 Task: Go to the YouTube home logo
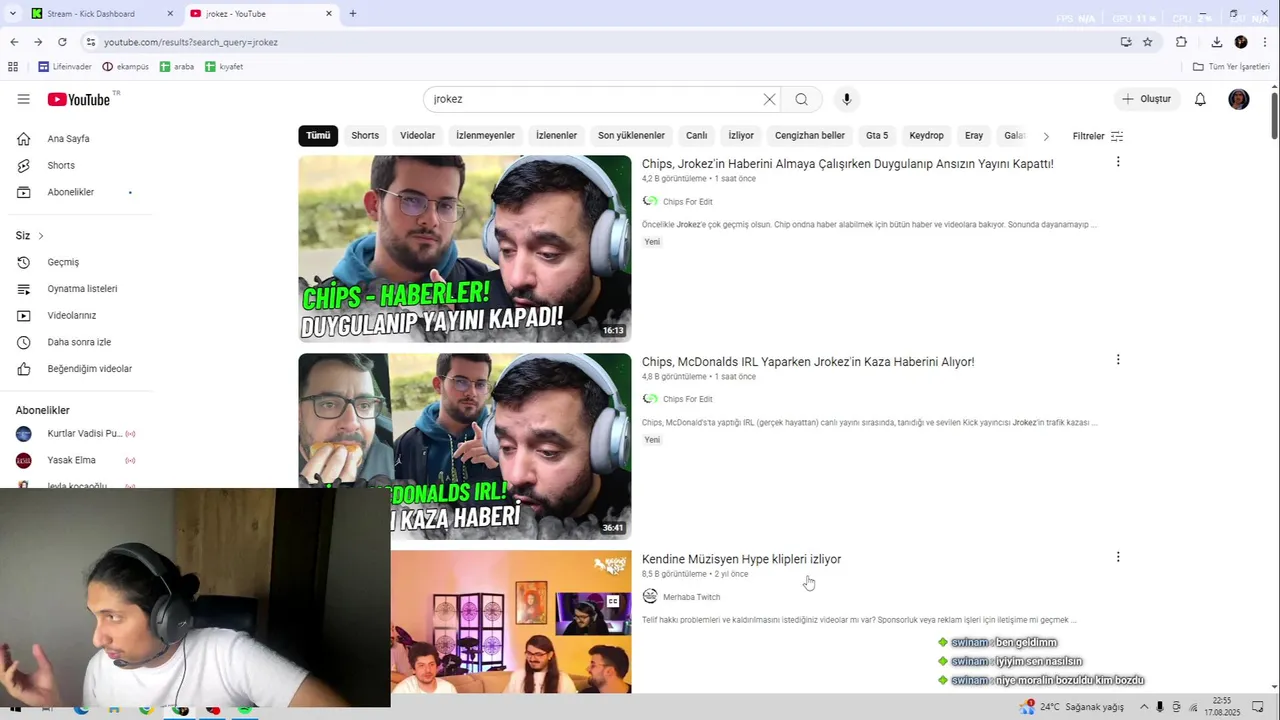79,99
